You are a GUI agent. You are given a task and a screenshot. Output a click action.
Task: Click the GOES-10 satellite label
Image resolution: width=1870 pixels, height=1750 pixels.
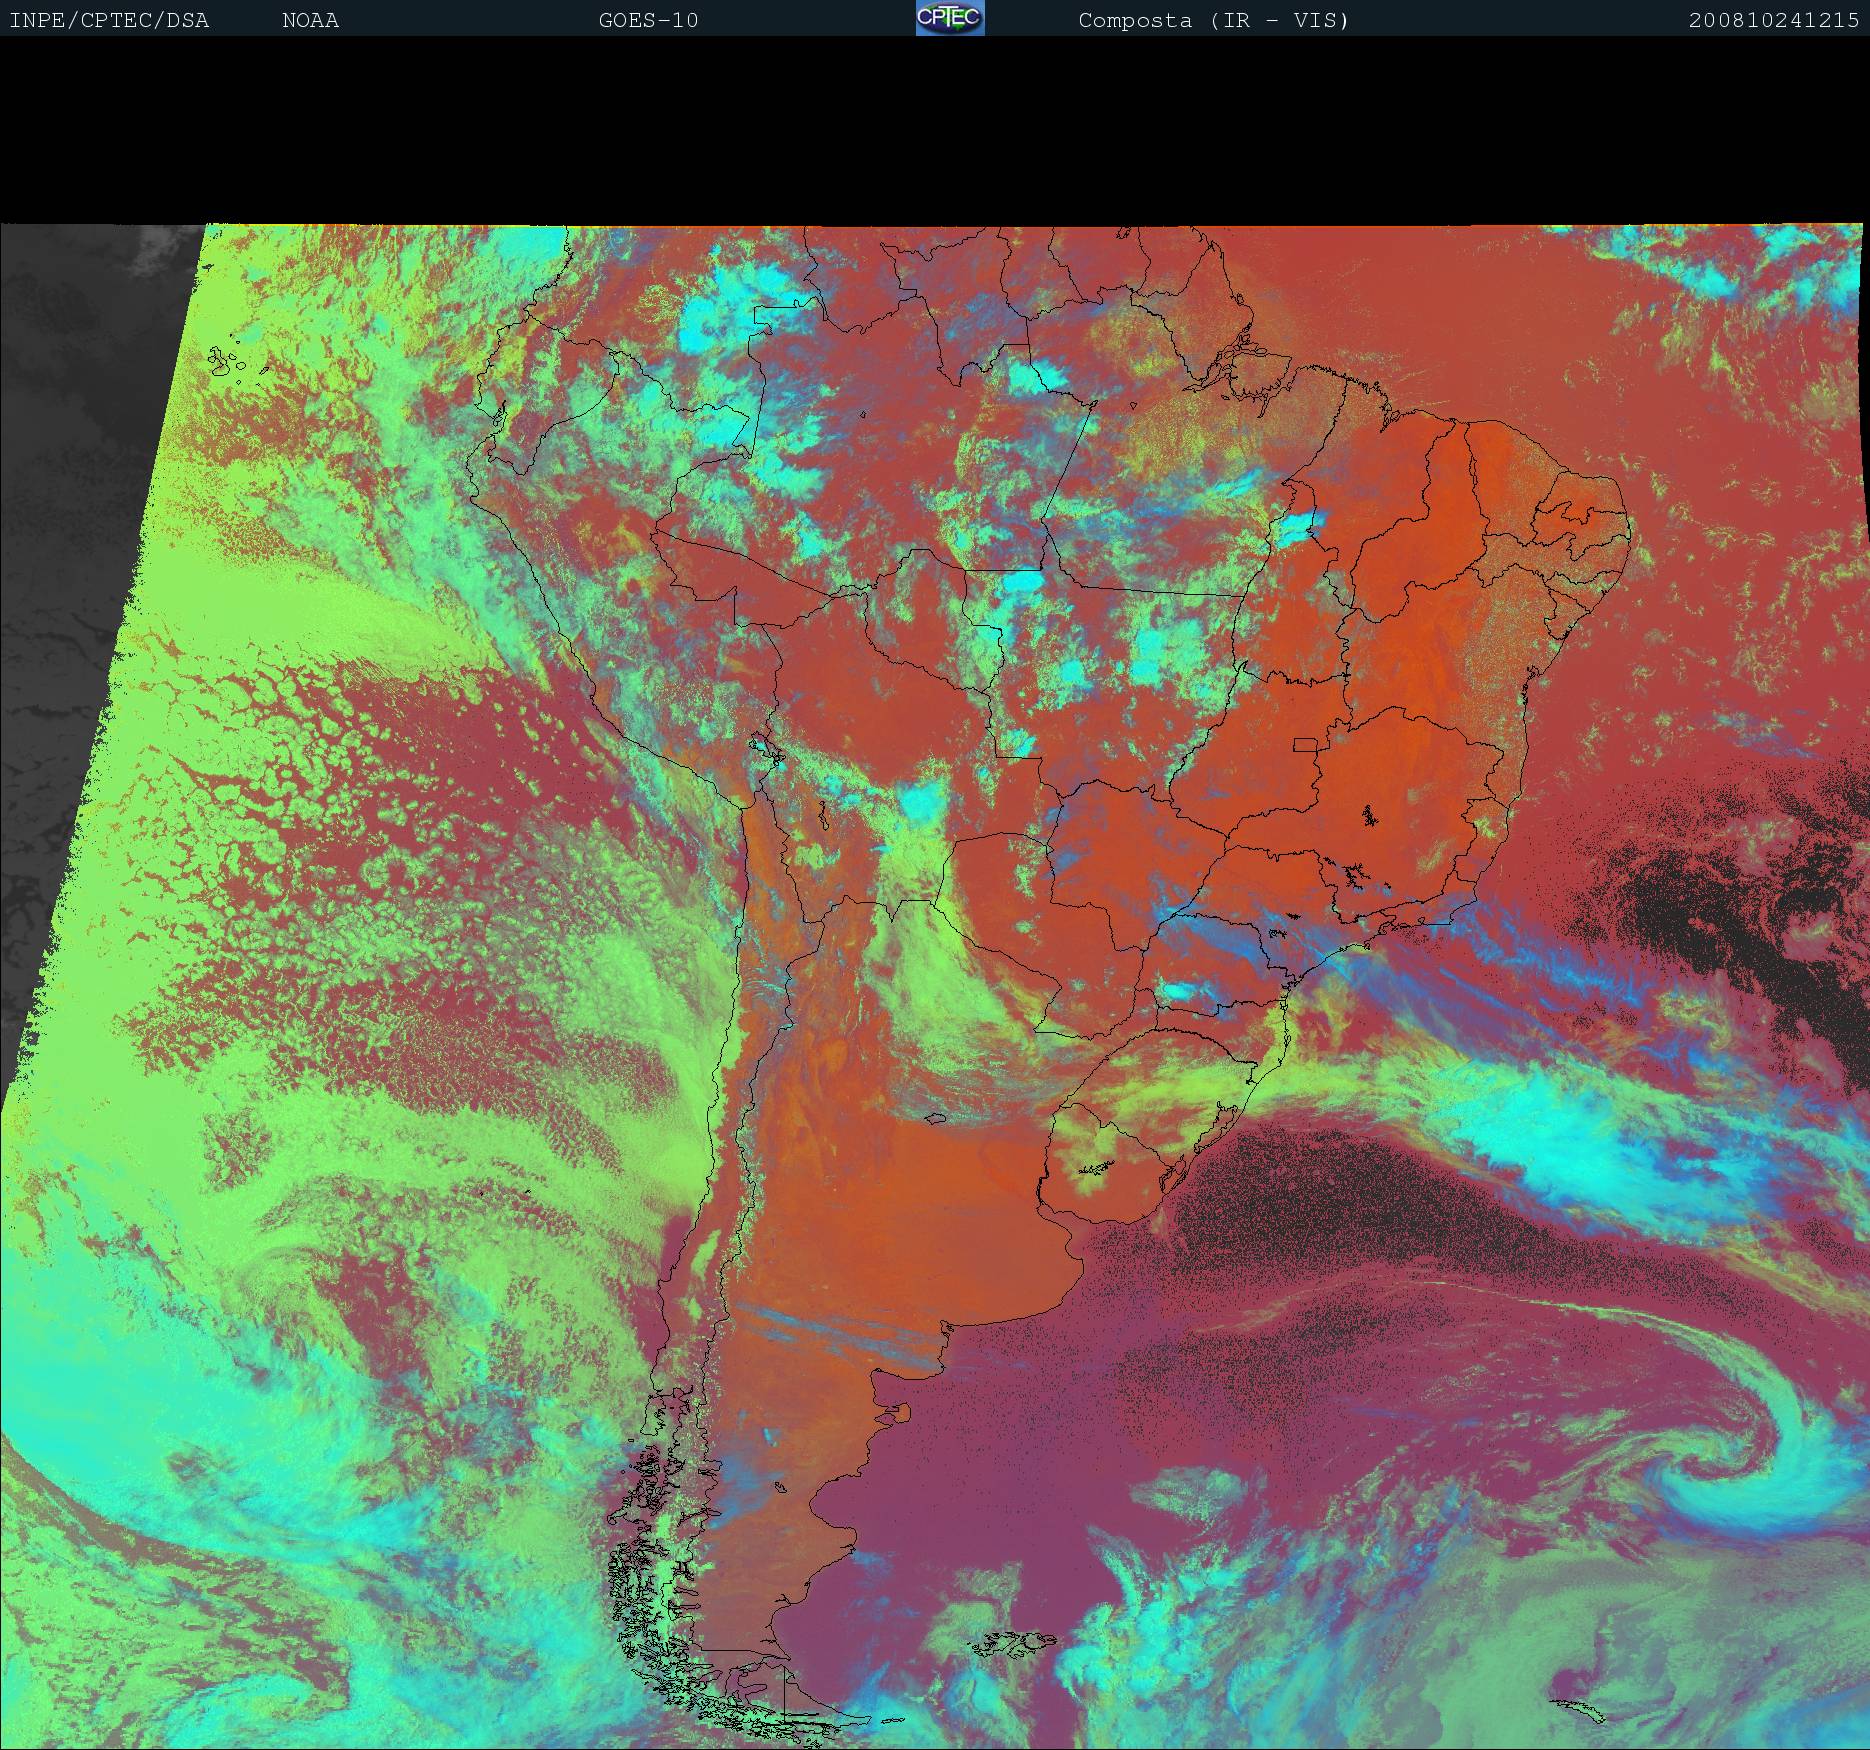[x=648, y=20]
